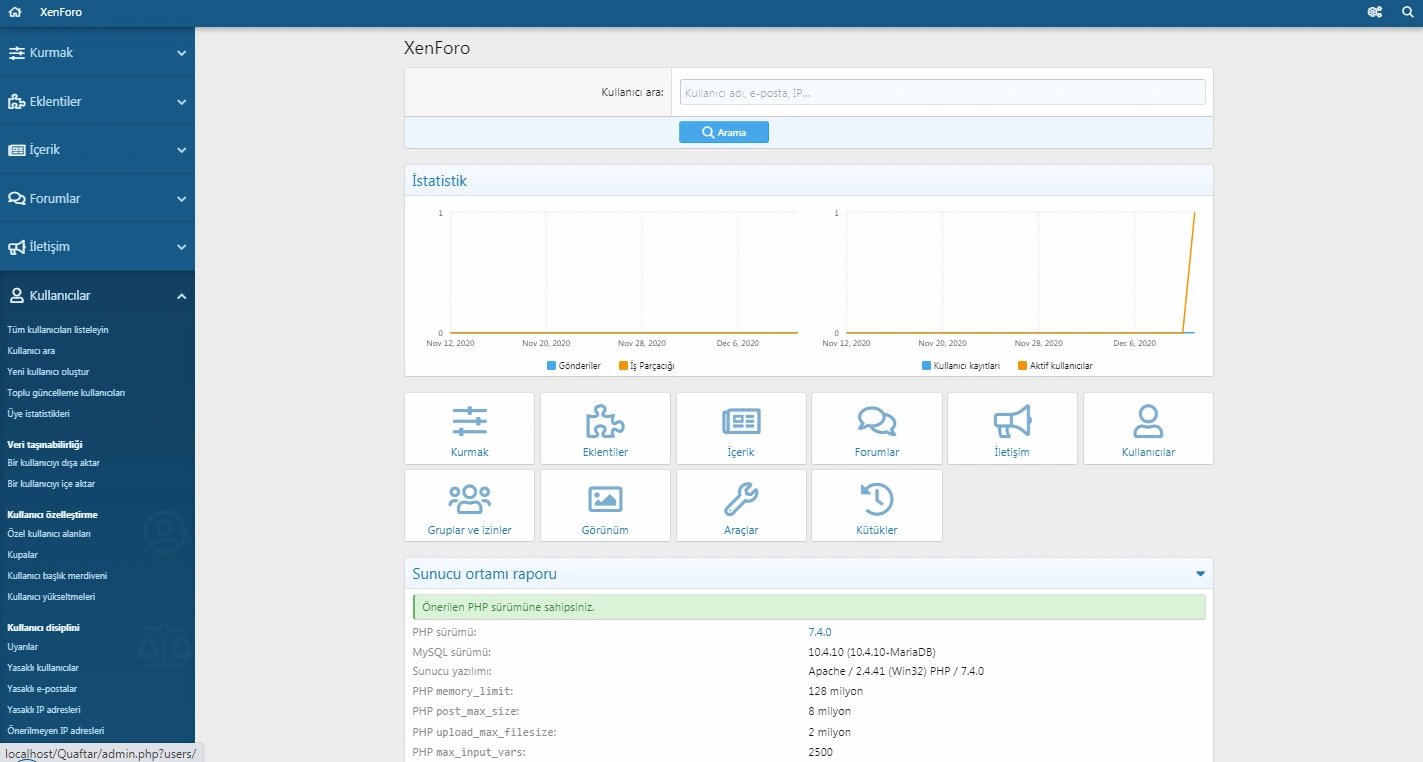Screen dimensions: 1423x762
Task: Expand the Eklentiler sidebar section chevron
Action: pyautogui.click(x=181, y=102)
